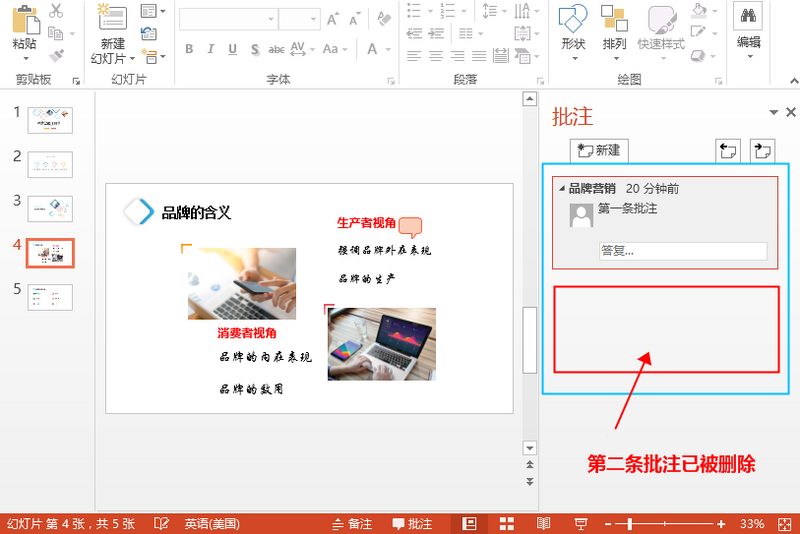Start Slide Show from status bar
Image resolution: width=800 pixels, height=534 pixels.
[x=581, y=523]
